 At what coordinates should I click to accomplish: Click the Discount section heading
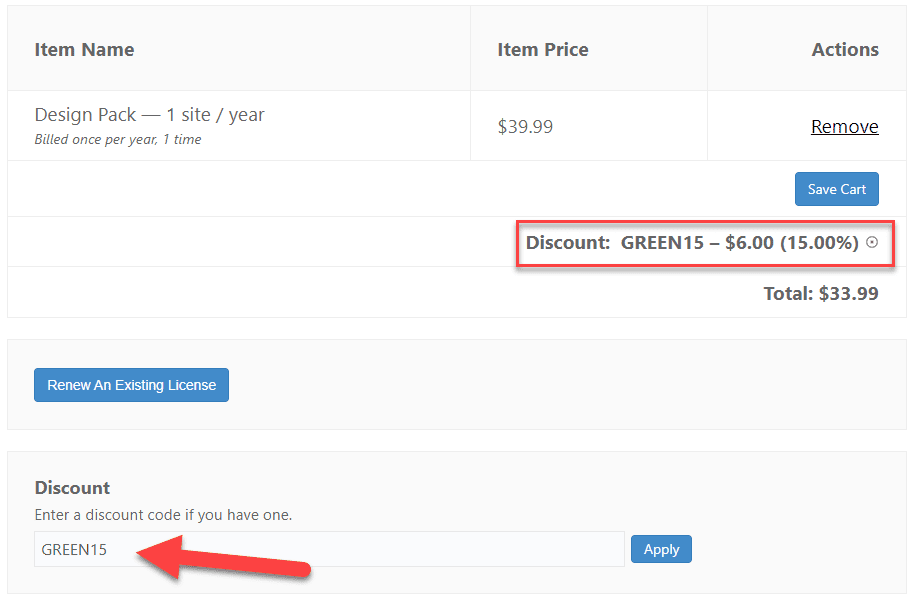[72, 487]
